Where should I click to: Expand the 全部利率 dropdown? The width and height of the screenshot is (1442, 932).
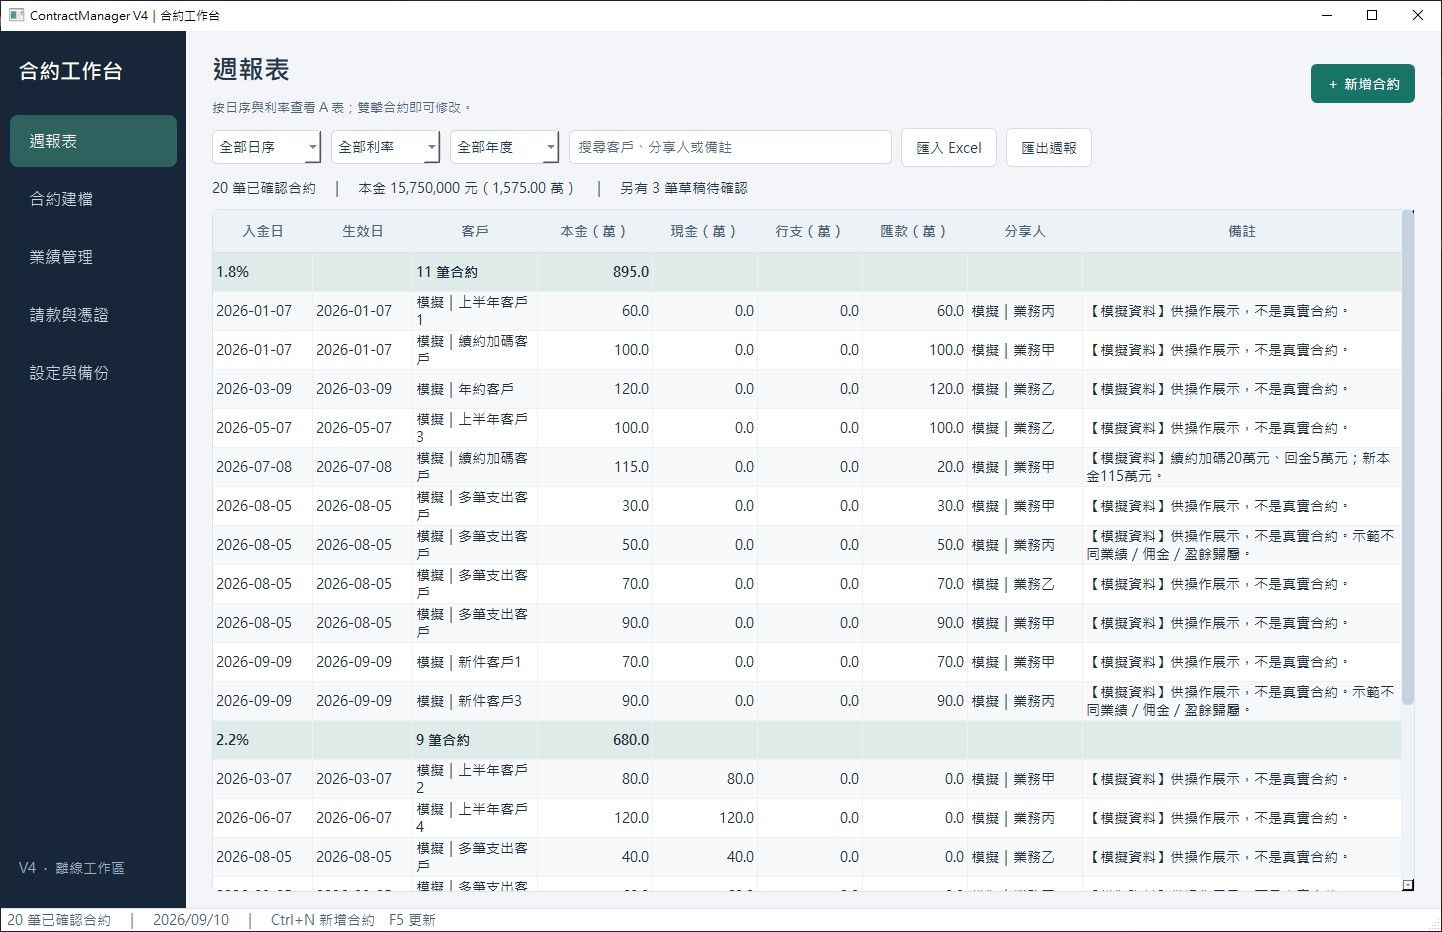coord(385,147)
